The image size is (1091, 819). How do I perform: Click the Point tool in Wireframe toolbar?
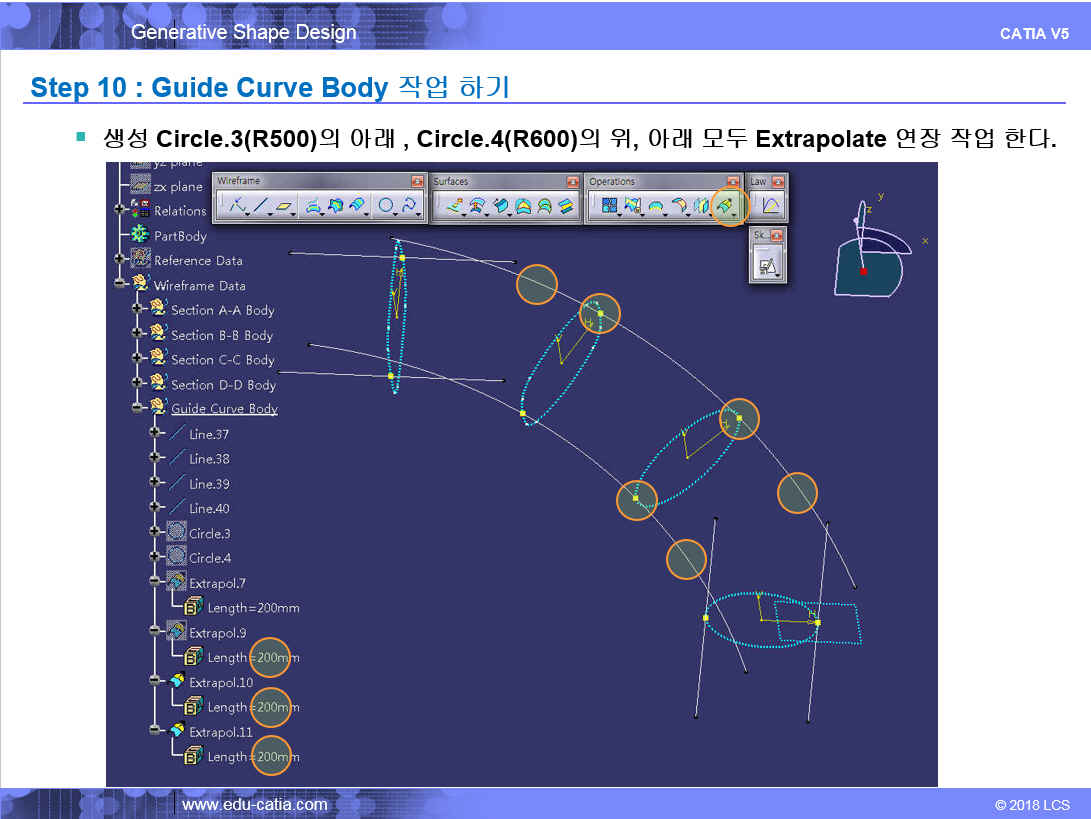pos(237,206)
